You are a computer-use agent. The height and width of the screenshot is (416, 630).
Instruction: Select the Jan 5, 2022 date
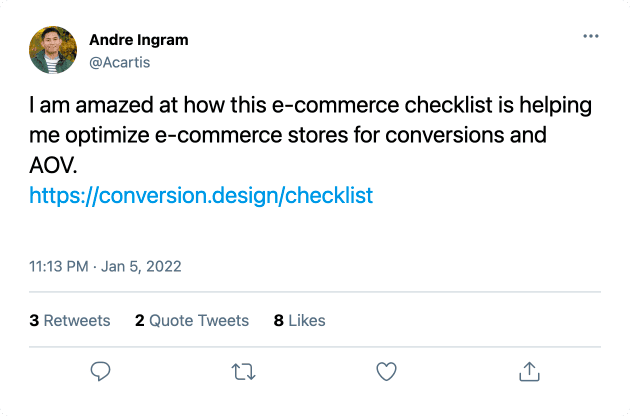[x=141, y=266]
